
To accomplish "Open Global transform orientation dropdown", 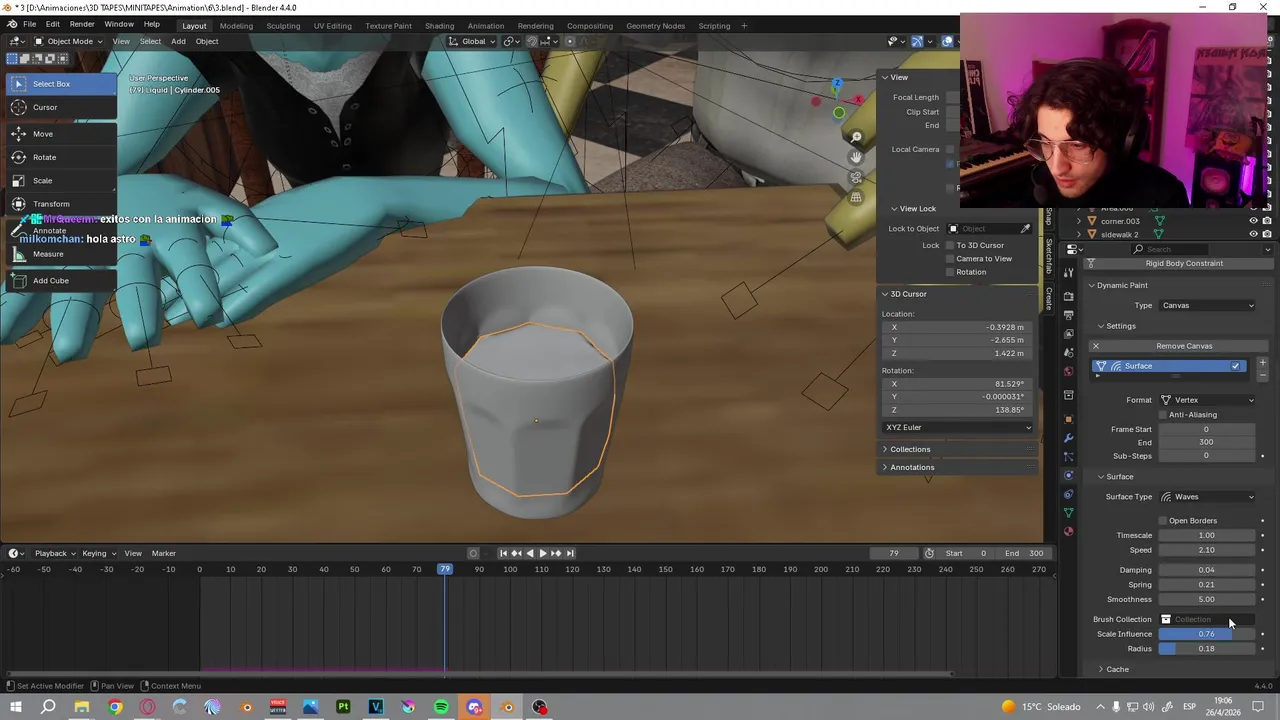I will click(x=473, y=41).
